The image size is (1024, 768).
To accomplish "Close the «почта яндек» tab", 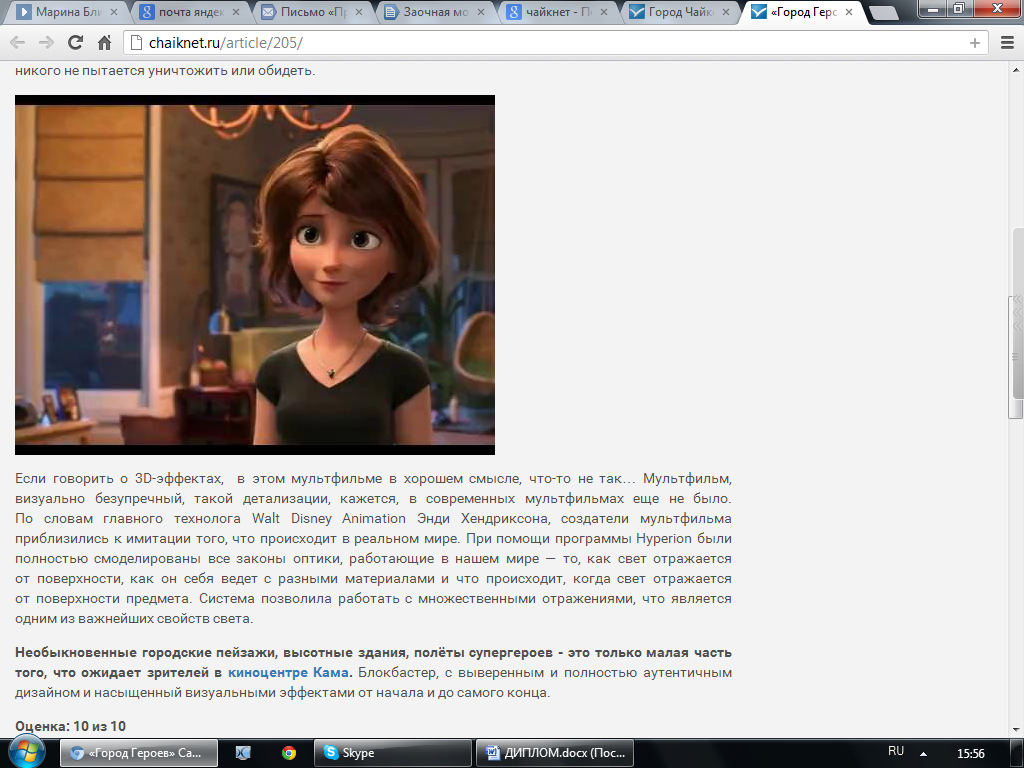I will coord(236,12).
